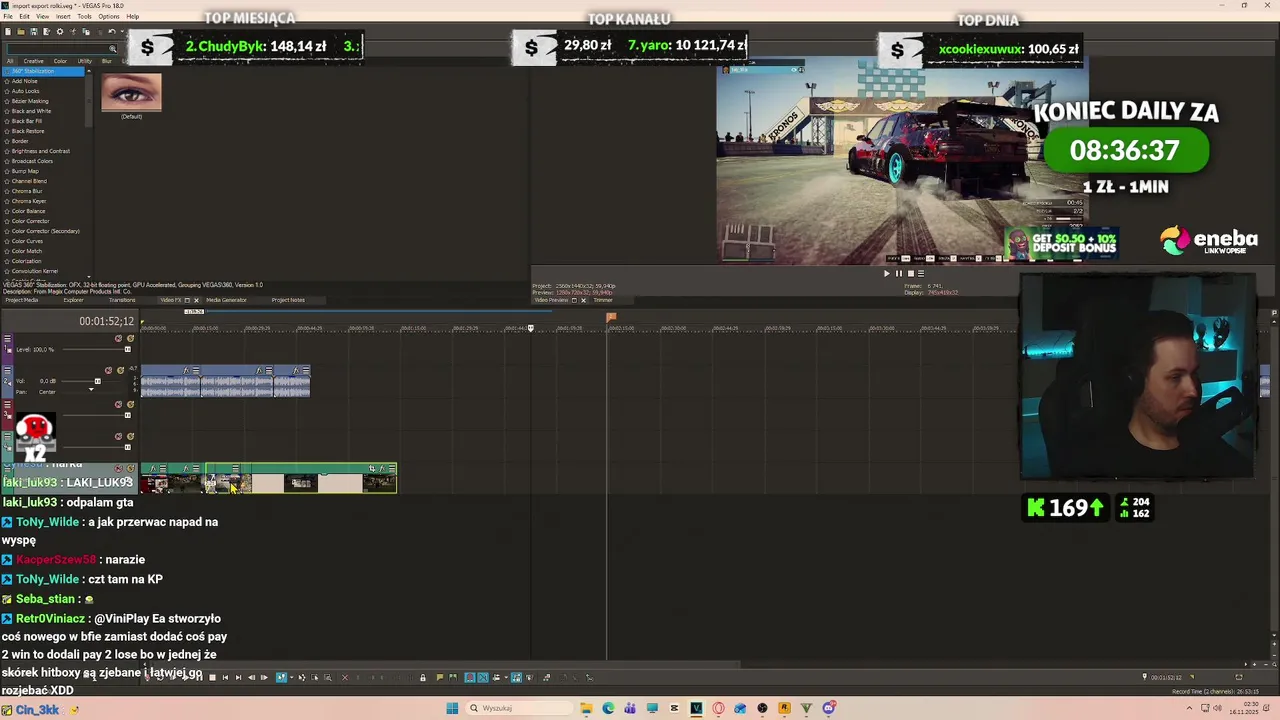Click the Windows Start button
Screen dimensions: 1280x720
tap(452, 708)
